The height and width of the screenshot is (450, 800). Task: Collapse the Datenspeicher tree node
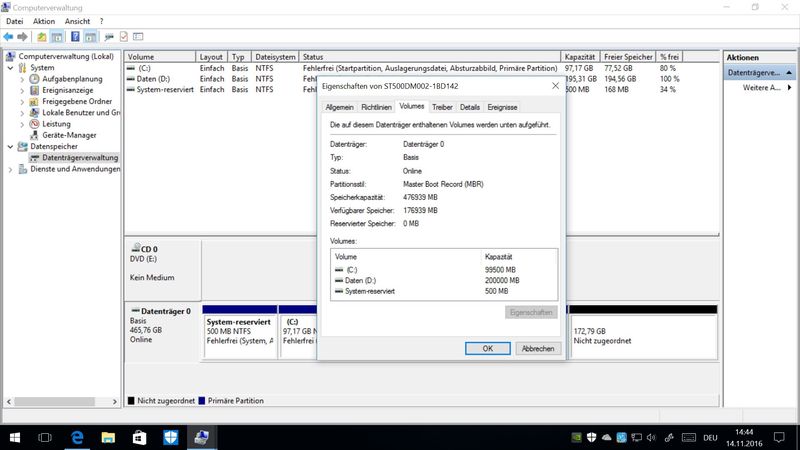coord(11,146)
